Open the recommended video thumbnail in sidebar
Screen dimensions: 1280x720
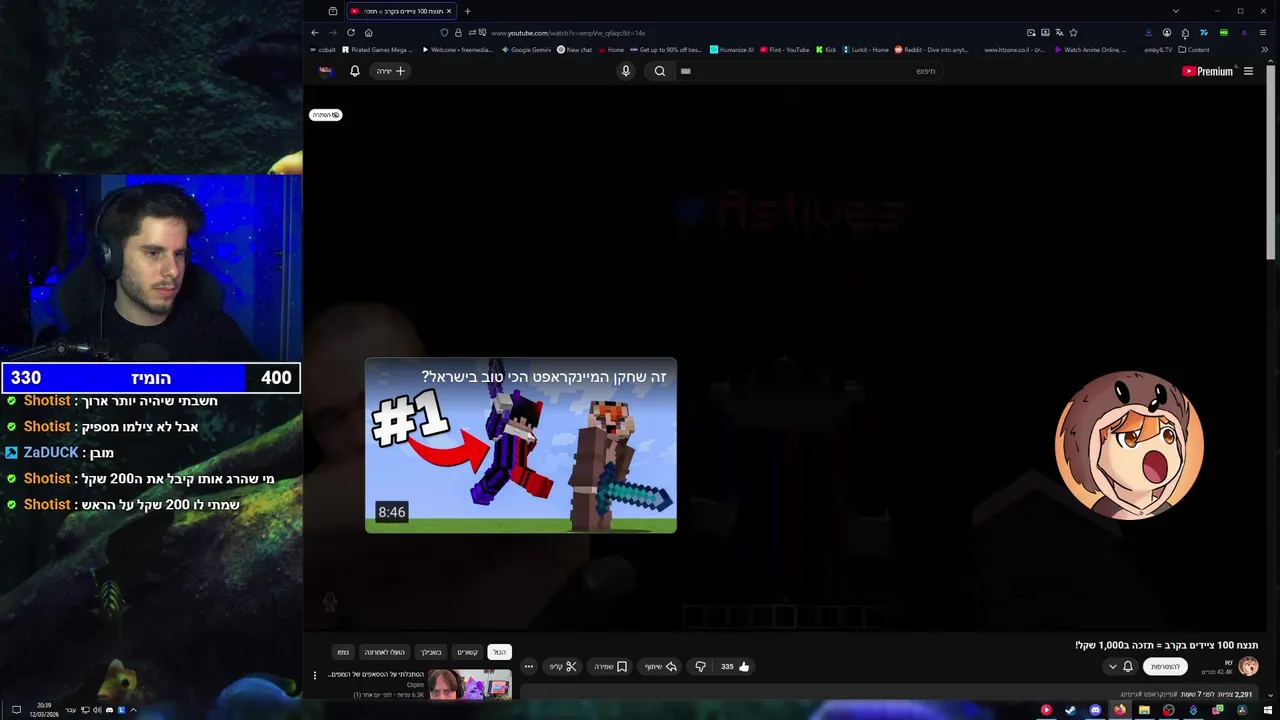point(470,685)
